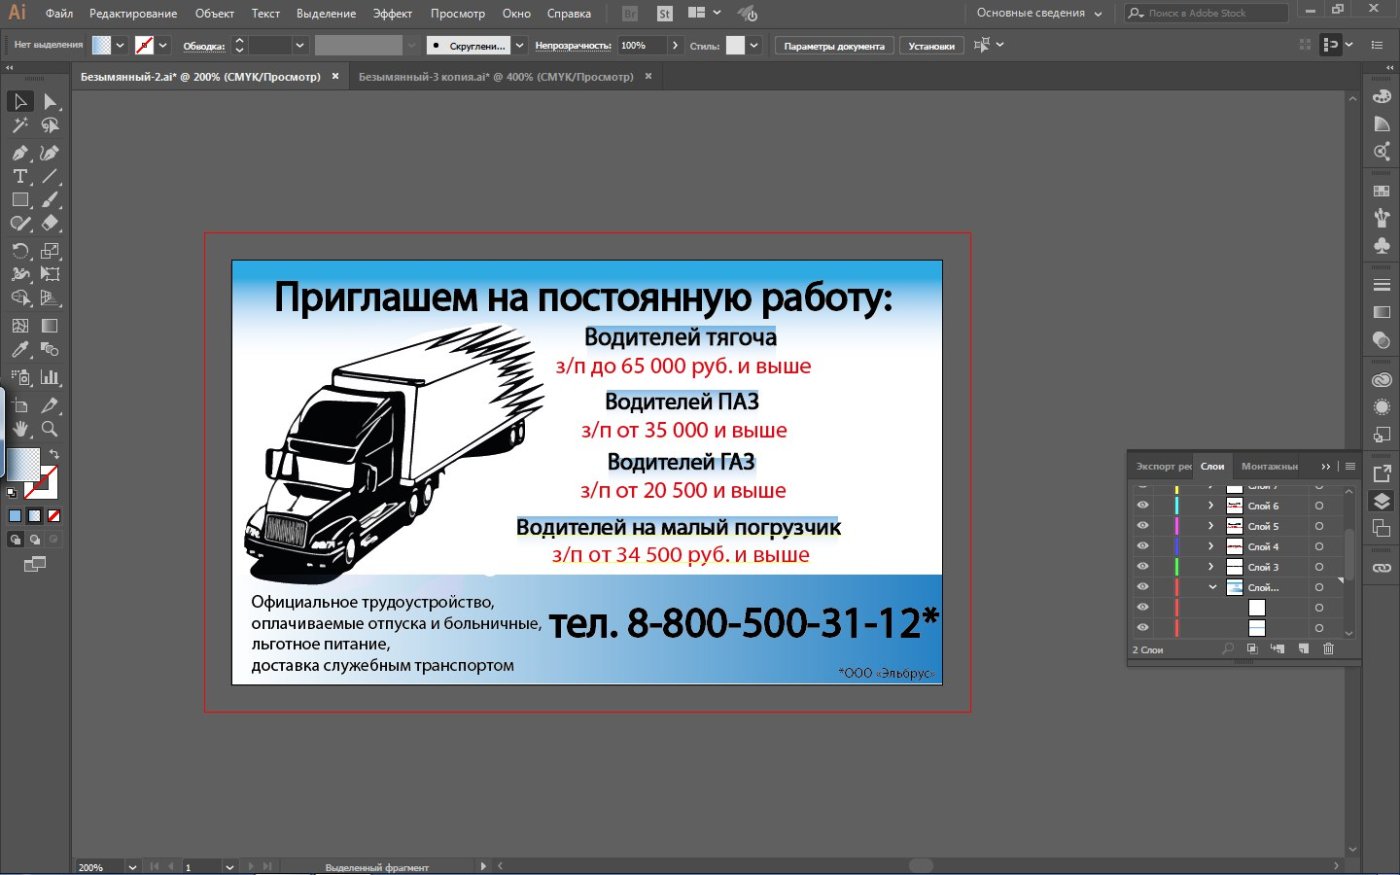Screen dimensions: 1400x875
Task: Open the Эффект menu
Action: (392, 14)
